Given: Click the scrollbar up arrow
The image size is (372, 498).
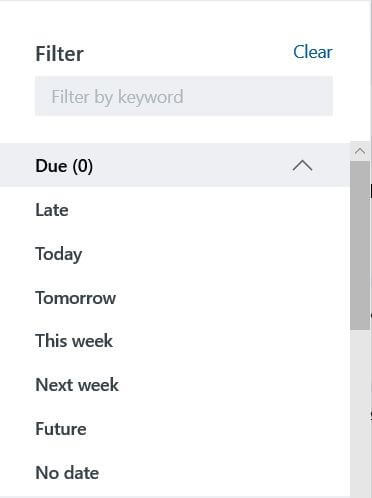Looking at the screenshot, I should tap(360, 151).
